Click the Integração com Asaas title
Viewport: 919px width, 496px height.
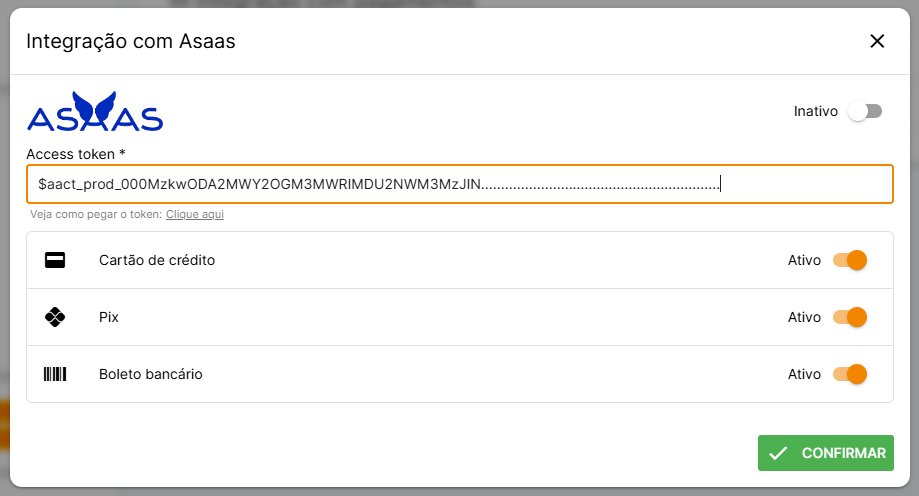[x=131, y=41]
